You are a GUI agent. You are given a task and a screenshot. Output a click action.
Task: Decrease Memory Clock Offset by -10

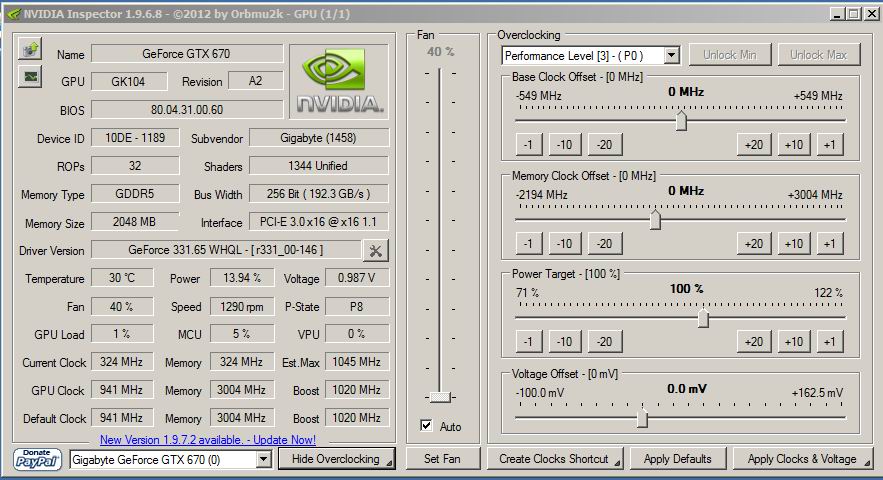(x=565, y=243)
